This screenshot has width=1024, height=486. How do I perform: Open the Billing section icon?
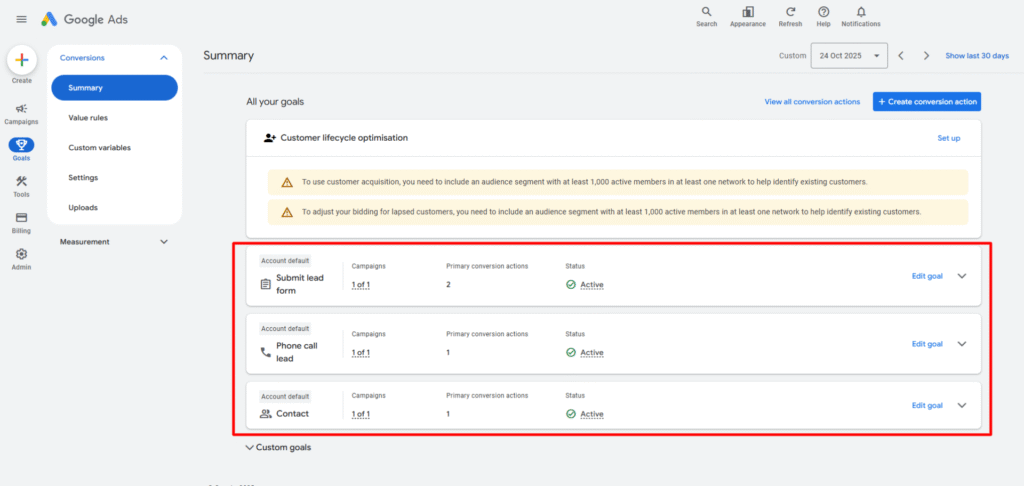tap(21, 218)
